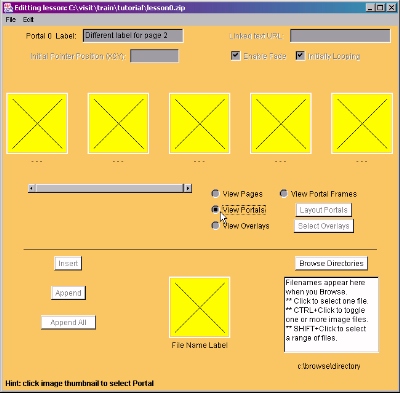Click the Select Overlays button
The width and height of the screenshot is (400, 393).
coord(324,226)
